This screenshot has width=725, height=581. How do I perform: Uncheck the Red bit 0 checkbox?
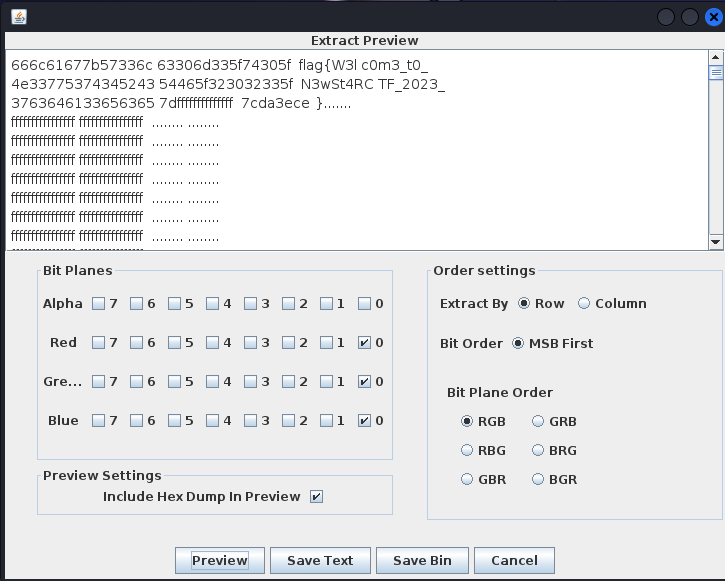pos(365,343)
